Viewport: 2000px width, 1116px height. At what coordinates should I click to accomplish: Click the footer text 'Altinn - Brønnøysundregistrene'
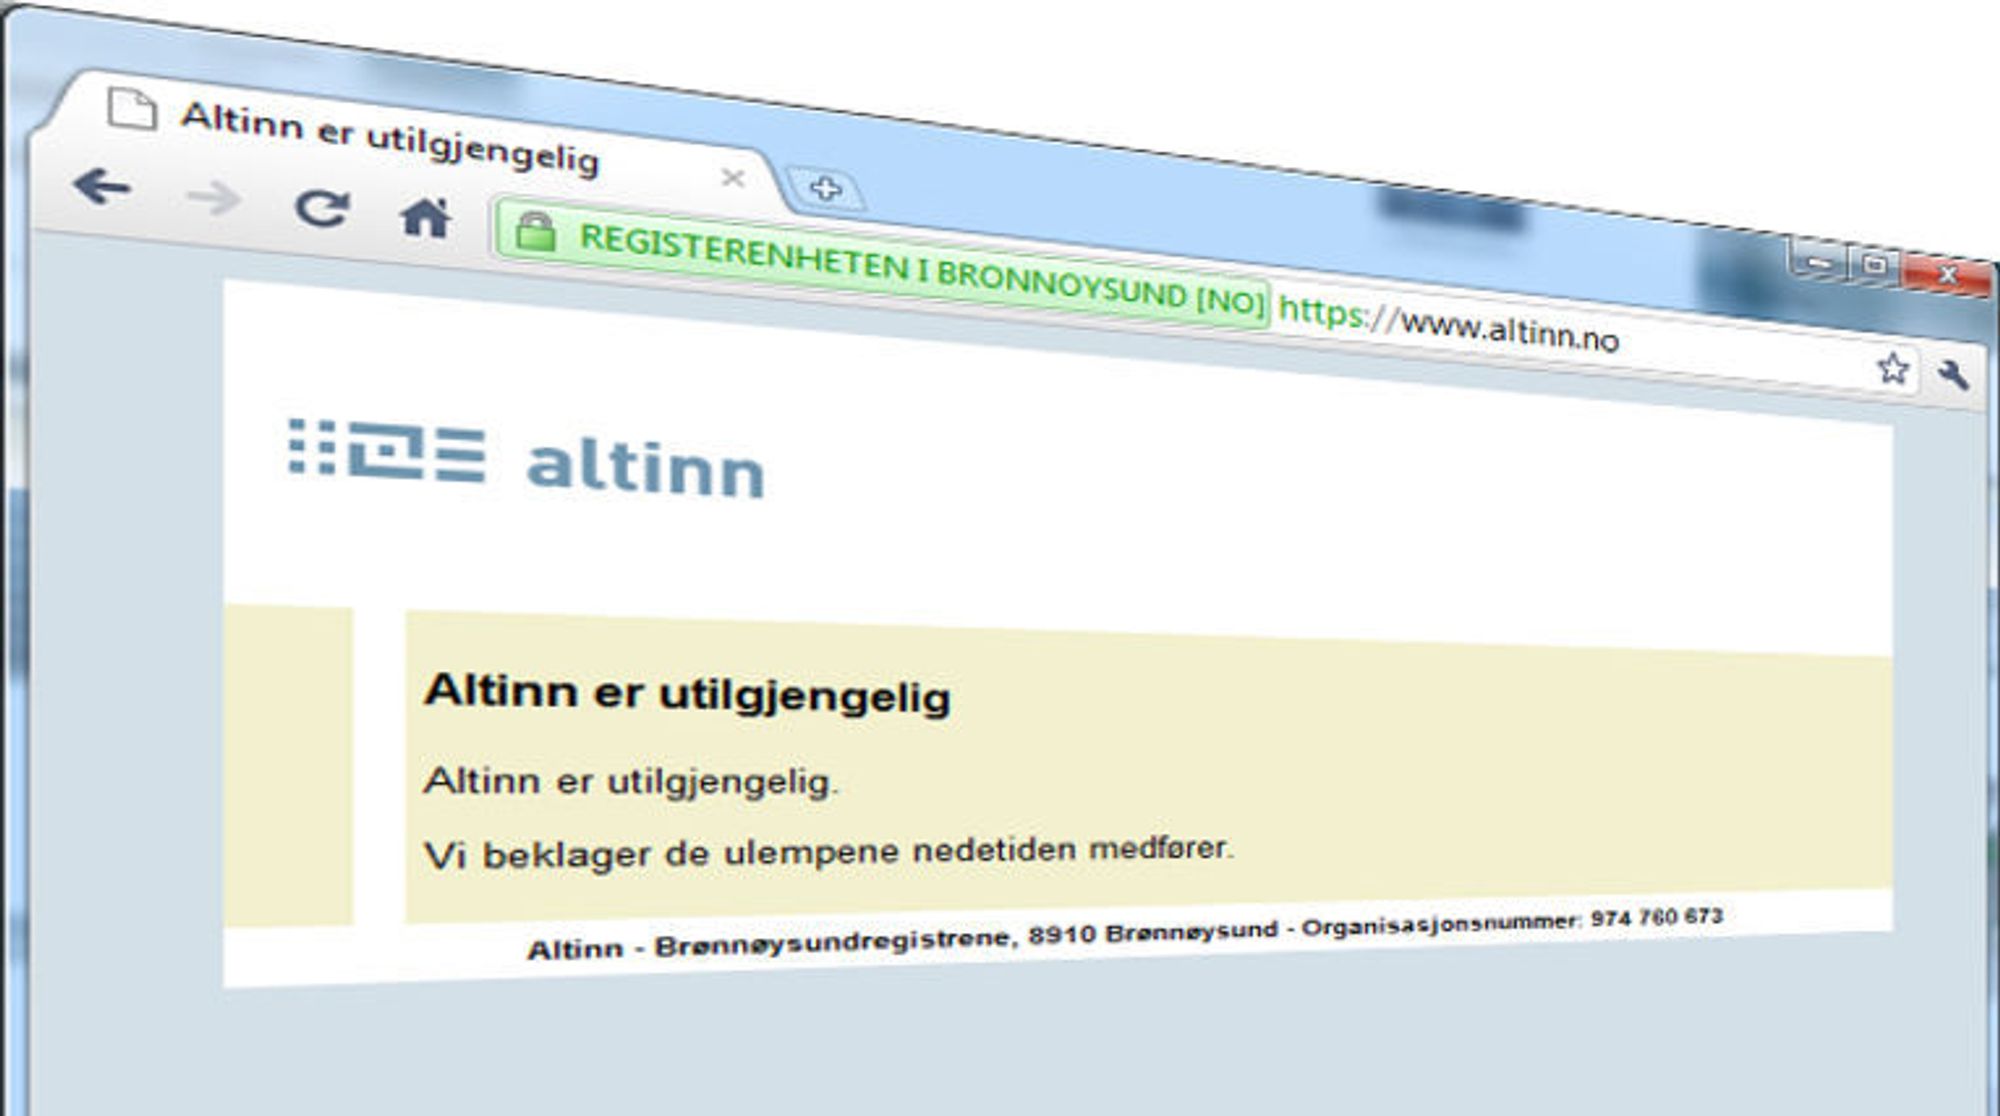coord(768,943)
